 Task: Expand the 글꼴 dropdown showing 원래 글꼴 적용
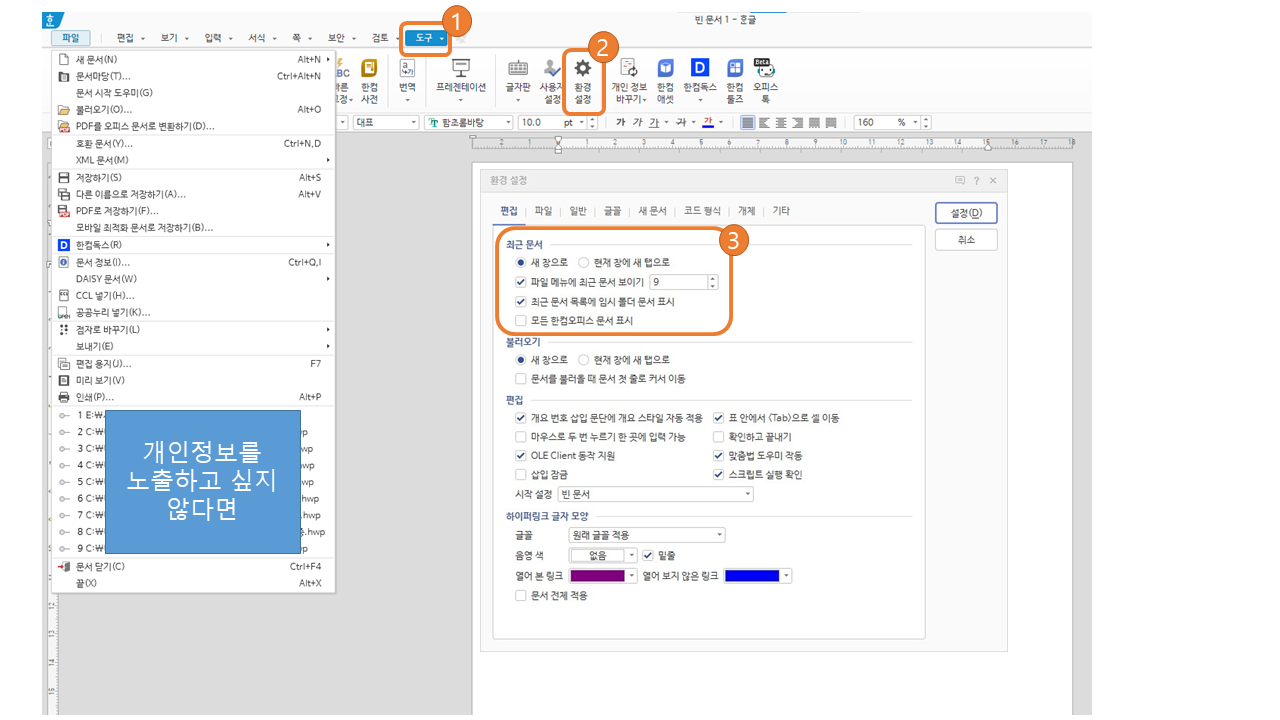(x=645, y=535)
